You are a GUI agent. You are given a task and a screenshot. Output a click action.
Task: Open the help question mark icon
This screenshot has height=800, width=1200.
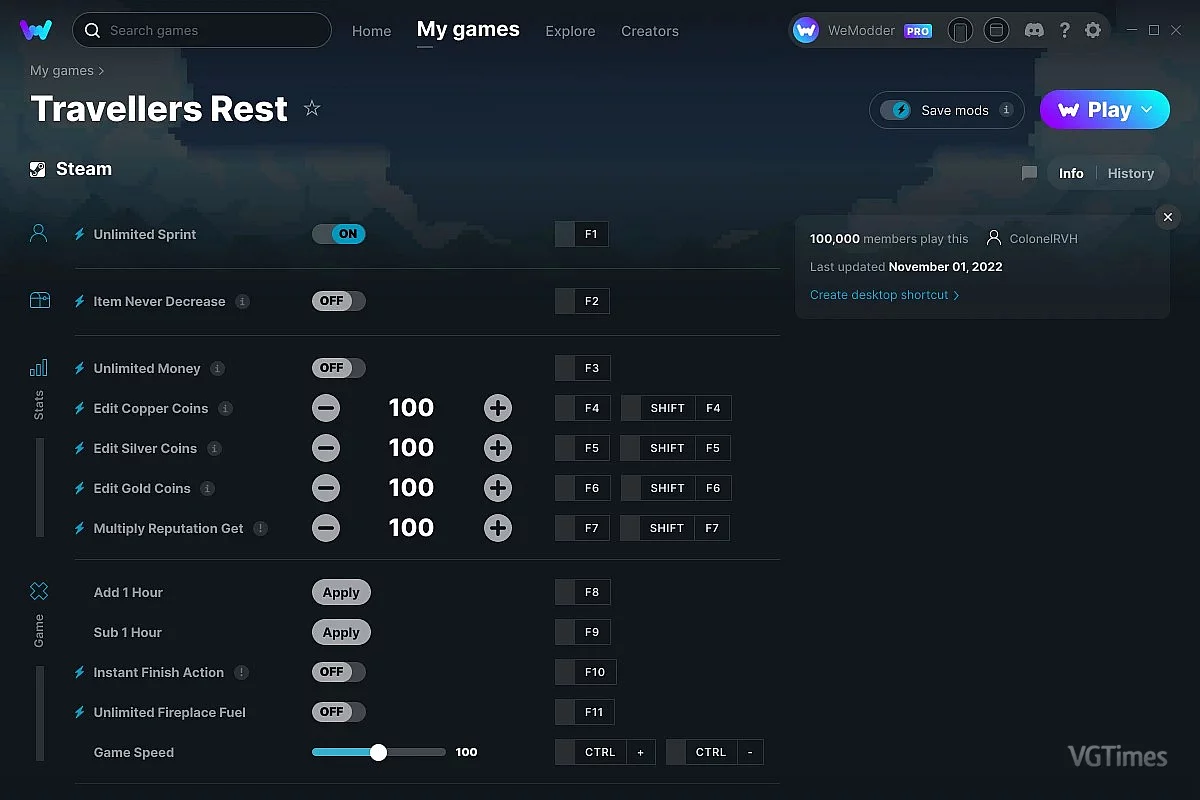1065,31
